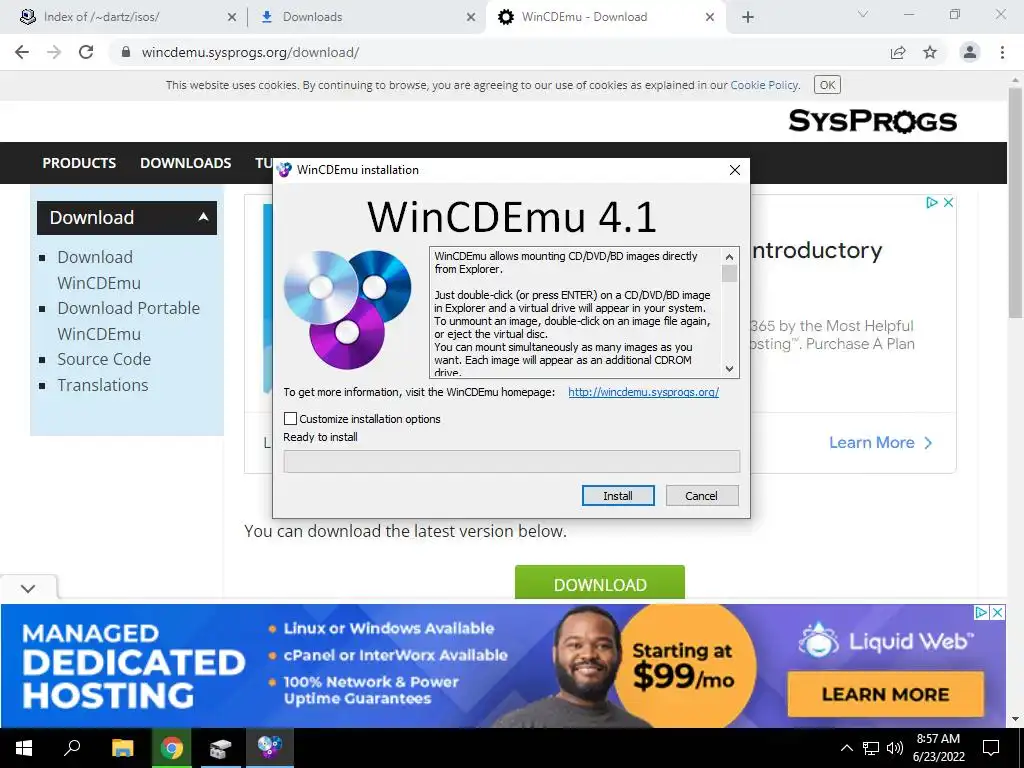Collapse the Download sidebar section

point(203,217)
